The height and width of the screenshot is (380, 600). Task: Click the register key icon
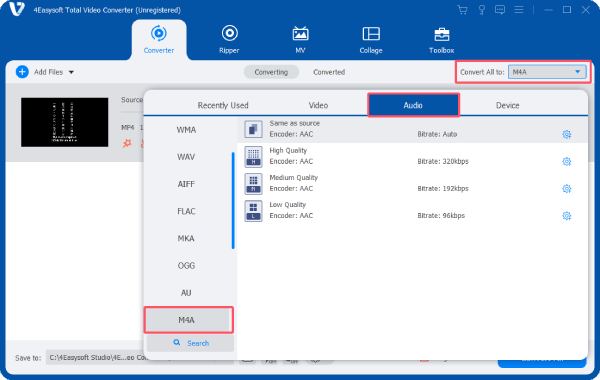coord(482,10)
